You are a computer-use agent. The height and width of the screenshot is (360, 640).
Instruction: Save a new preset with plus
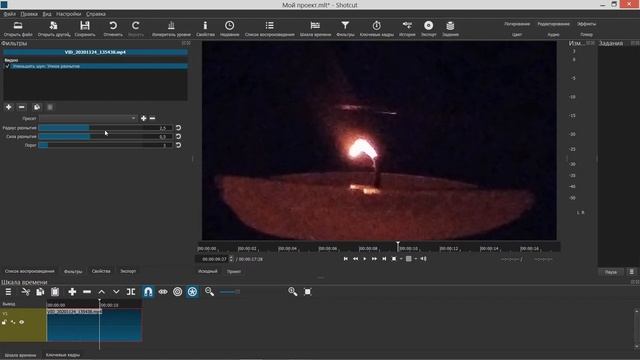coord(143,118)
